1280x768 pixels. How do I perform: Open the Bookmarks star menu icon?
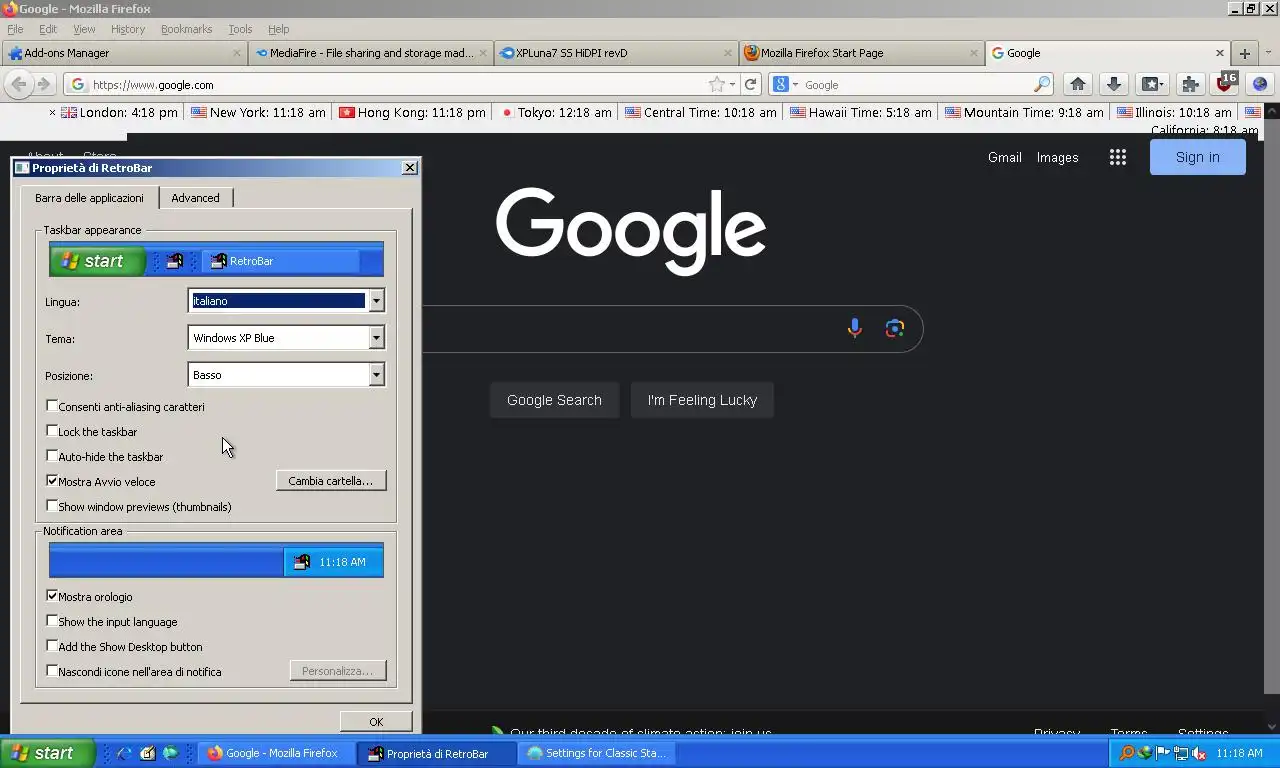pos(1152,85)
